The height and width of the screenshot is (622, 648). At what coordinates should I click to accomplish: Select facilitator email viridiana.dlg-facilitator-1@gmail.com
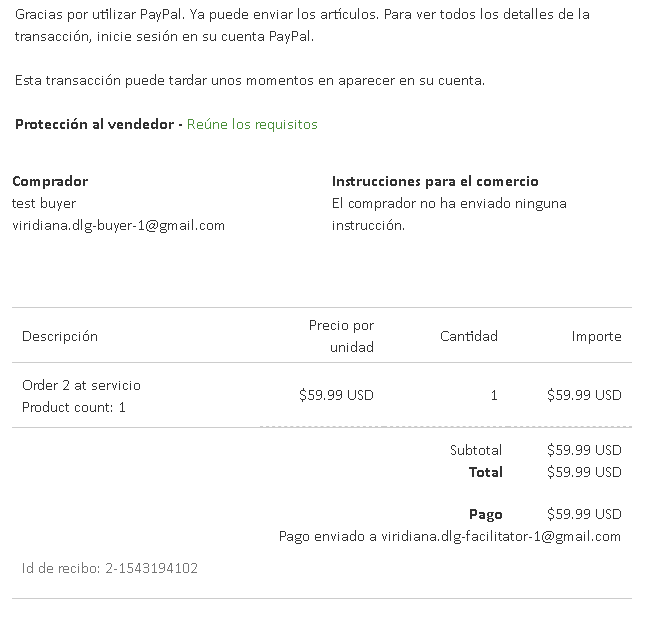[x=501, y=536]
